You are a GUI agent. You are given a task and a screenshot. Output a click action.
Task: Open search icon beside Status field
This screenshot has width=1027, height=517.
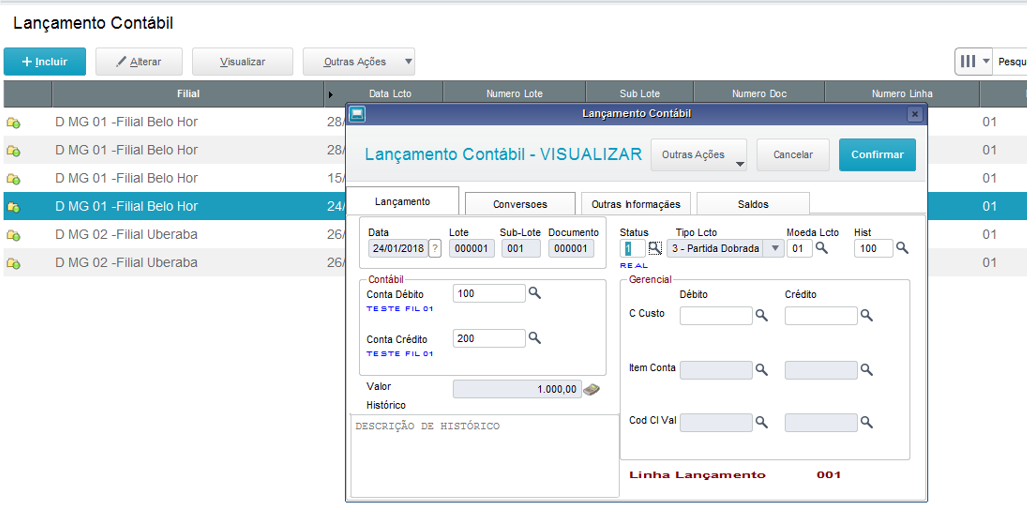655,248
